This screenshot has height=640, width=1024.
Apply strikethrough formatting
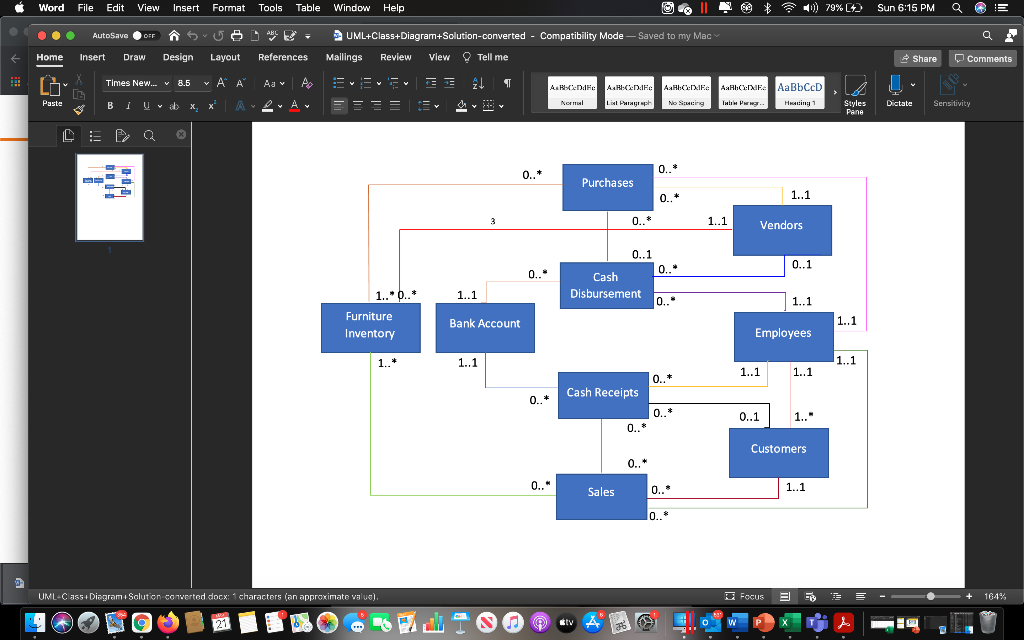pyautogui.click(x=172, y=105)
